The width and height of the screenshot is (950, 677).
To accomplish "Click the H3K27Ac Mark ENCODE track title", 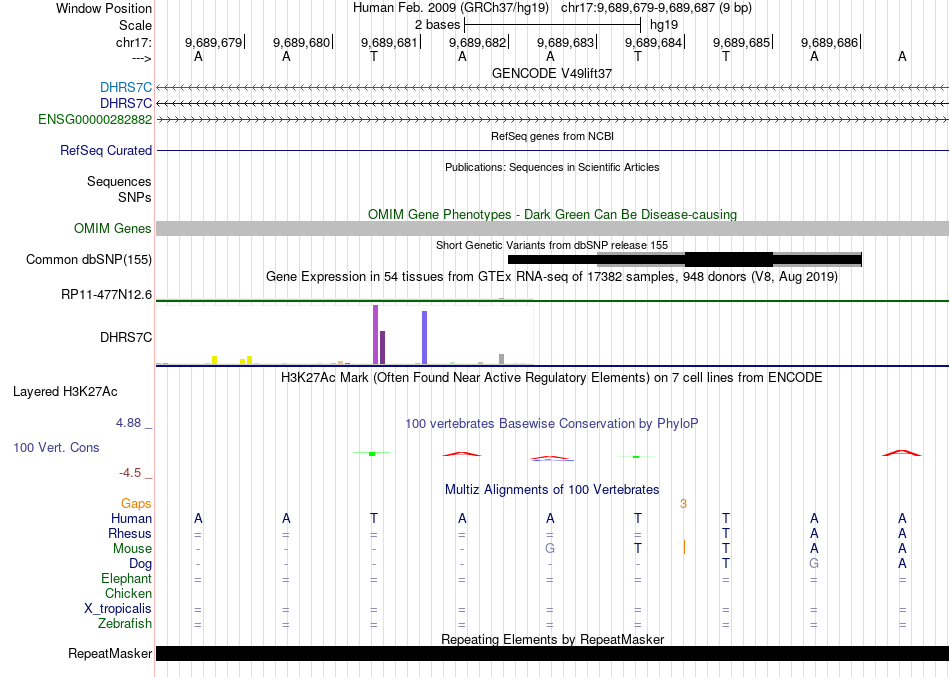I will [x=552, y=378].
